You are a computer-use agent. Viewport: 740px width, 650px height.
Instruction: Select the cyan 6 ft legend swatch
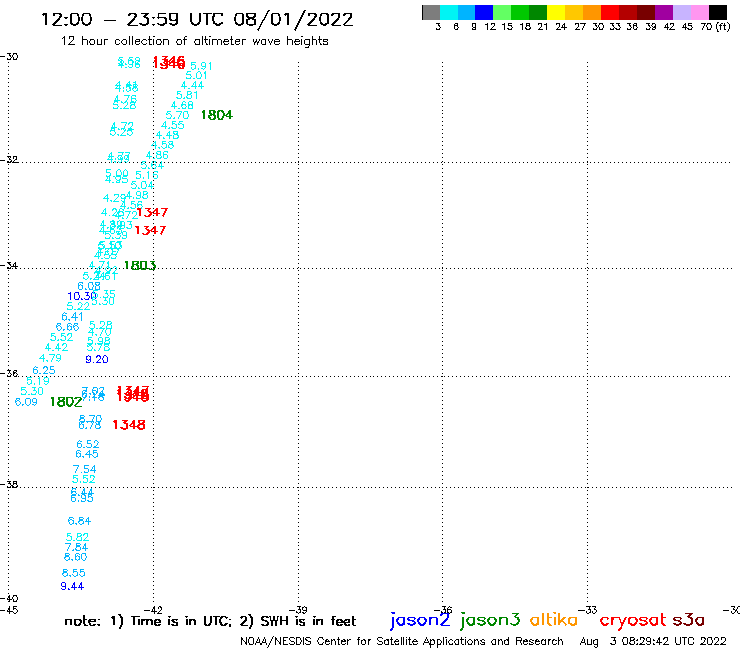click(x=449, y=12)
